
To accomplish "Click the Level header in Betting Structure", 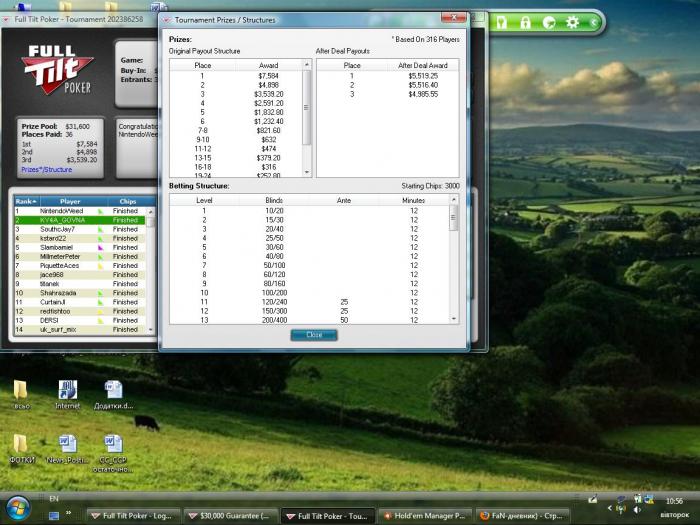I will click(204, 200).
